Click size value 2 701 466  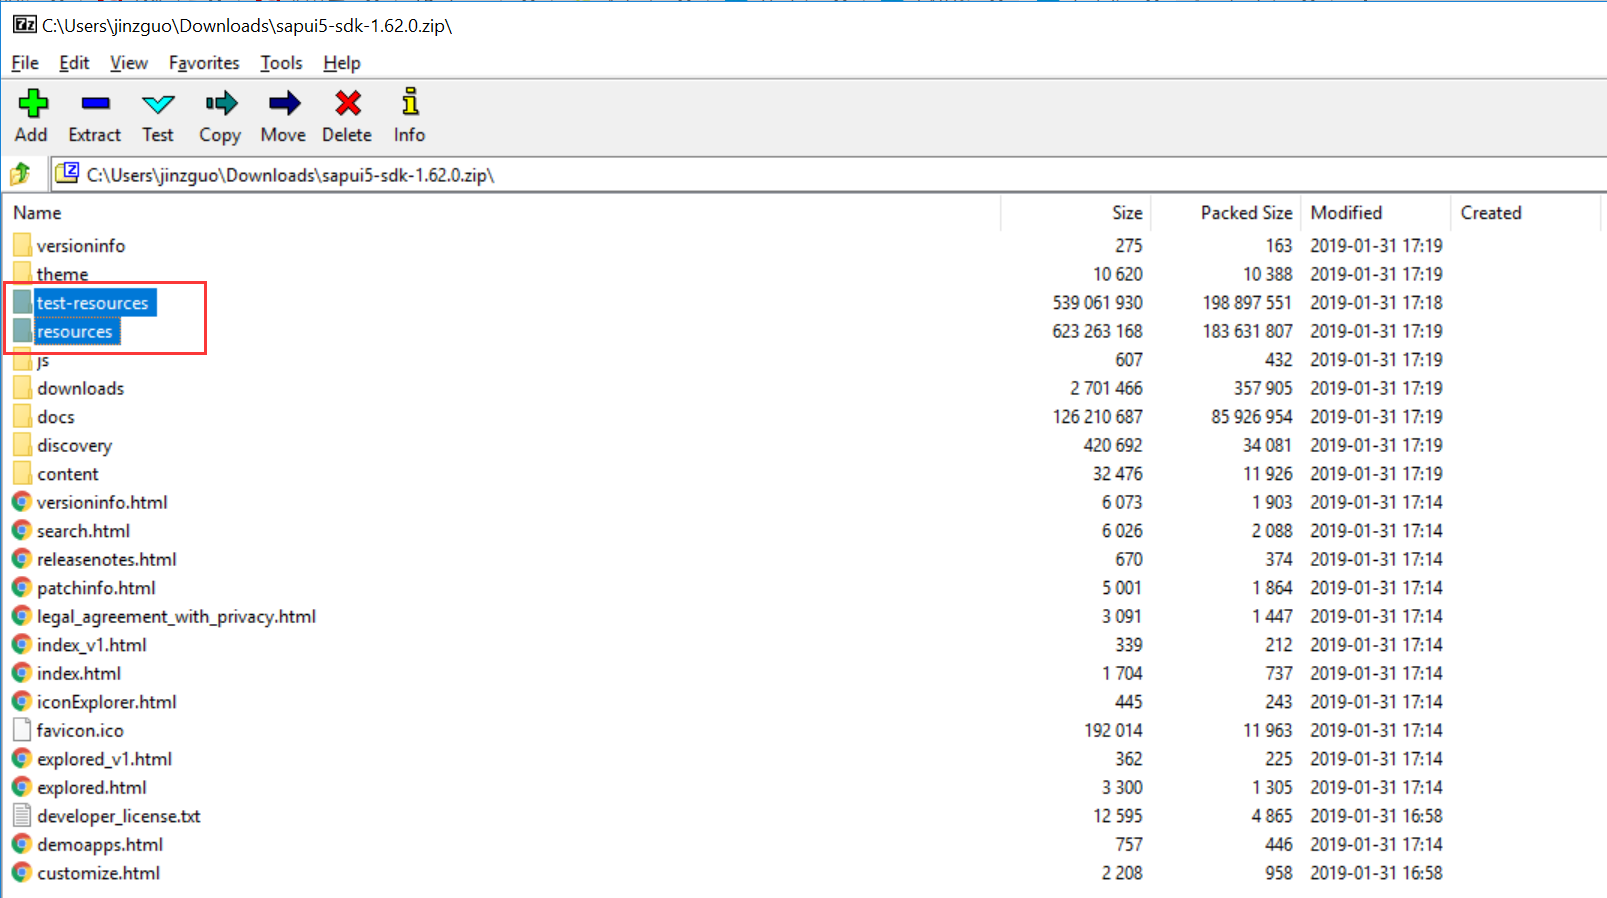[1106, 388]
